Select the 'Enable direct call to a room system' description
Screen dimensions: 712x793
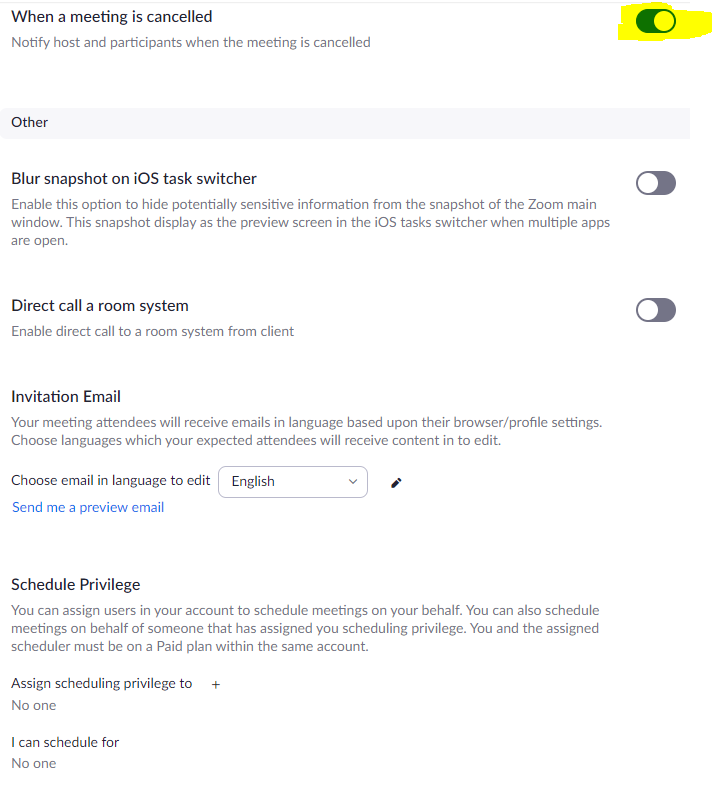pyautogui.click(x=152, y=331)
